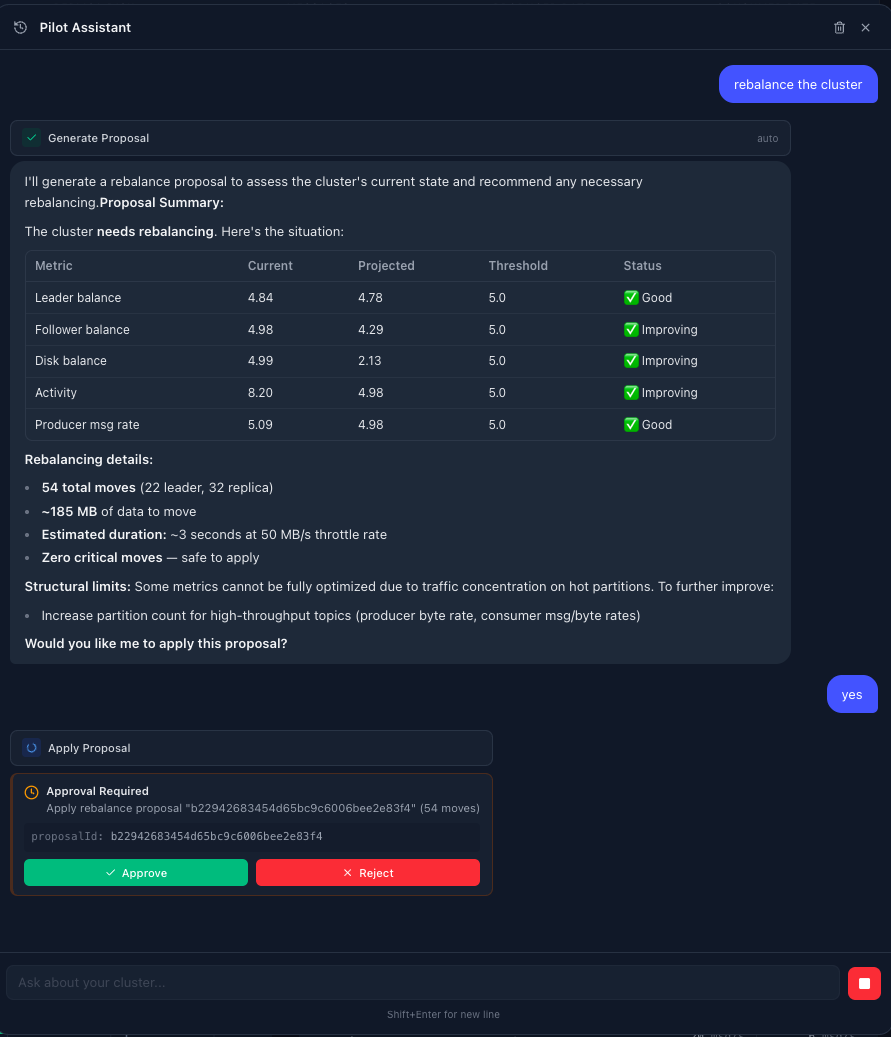Click the Disk balance Improving status checkmark
The image size is (891, 1037).
(631, 360)
